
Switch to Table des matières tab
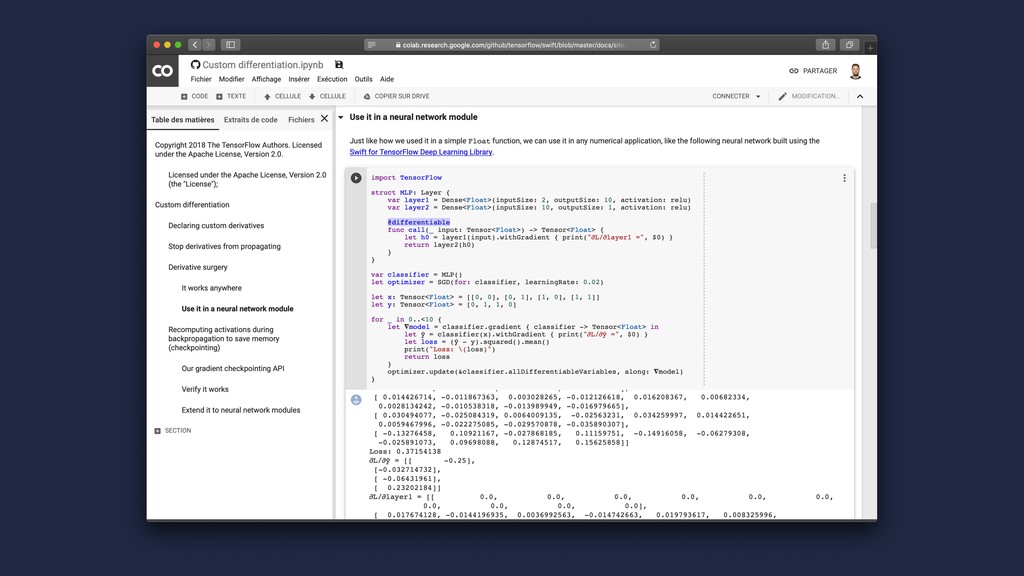pos(183,120)
